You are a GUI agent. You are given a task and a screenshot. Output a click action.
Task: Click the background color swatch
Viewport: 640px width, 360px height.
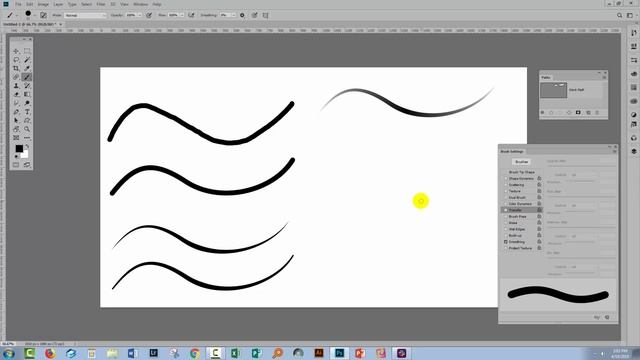(x=25, y=155)
